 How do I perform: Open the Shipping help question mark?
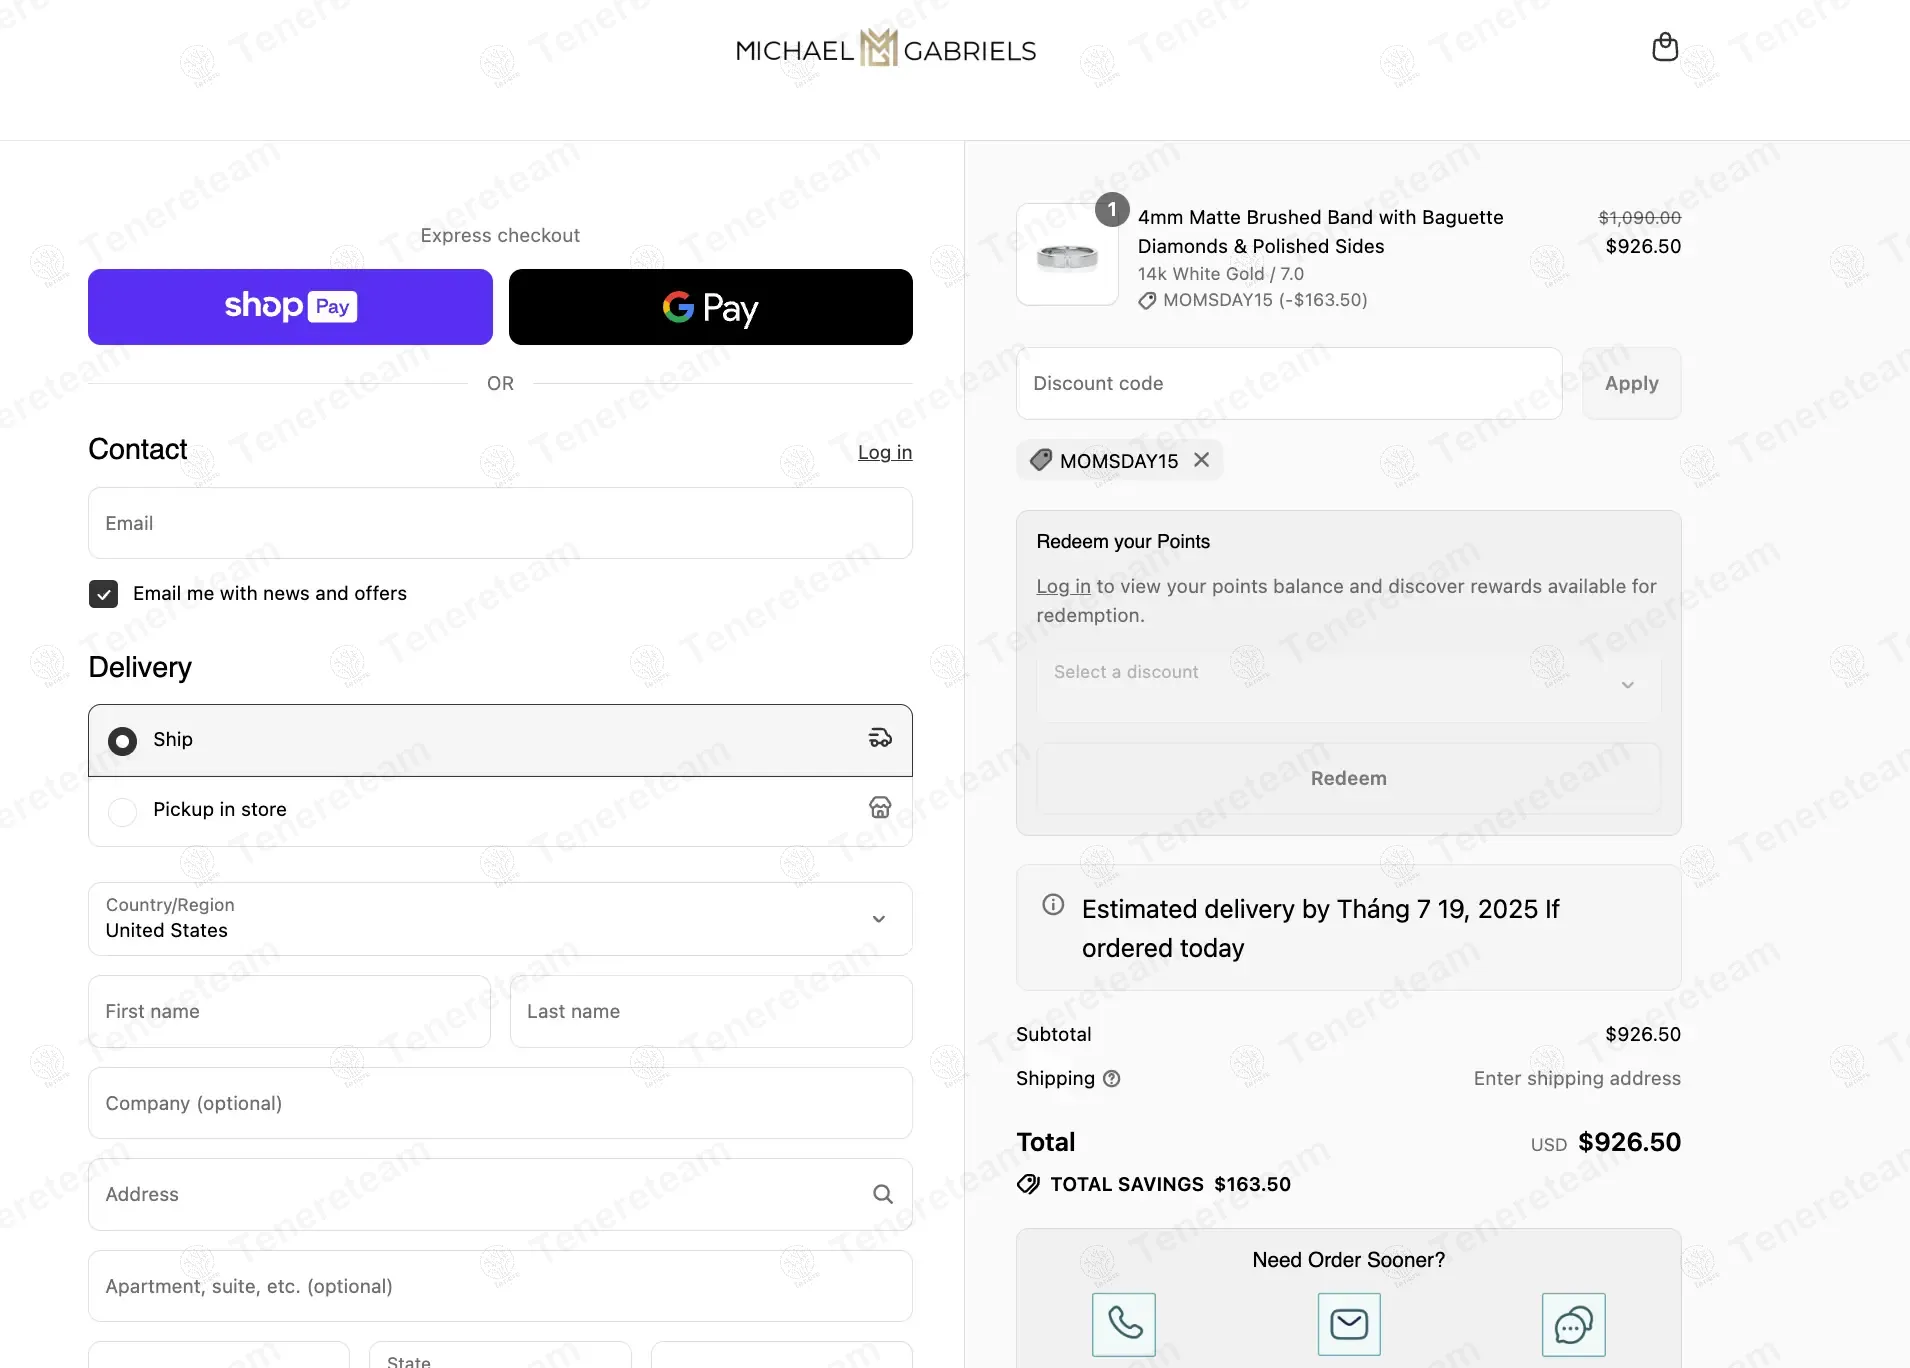[x=1112, y=1078]
